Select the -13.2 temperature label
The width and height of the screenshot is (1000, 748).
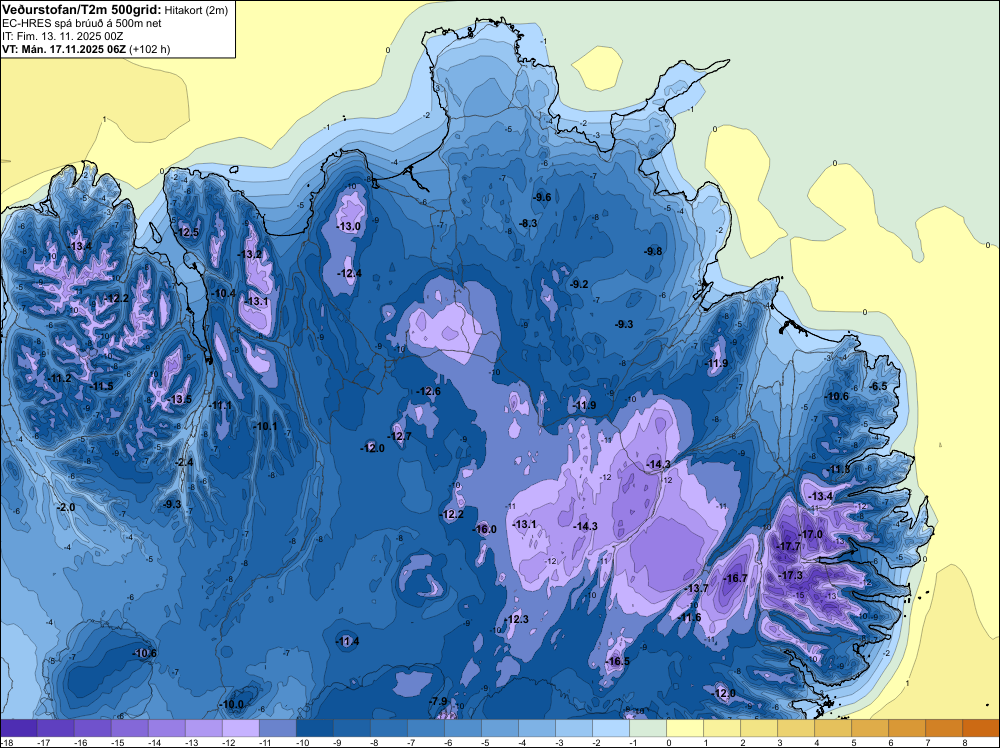point(250,254)
